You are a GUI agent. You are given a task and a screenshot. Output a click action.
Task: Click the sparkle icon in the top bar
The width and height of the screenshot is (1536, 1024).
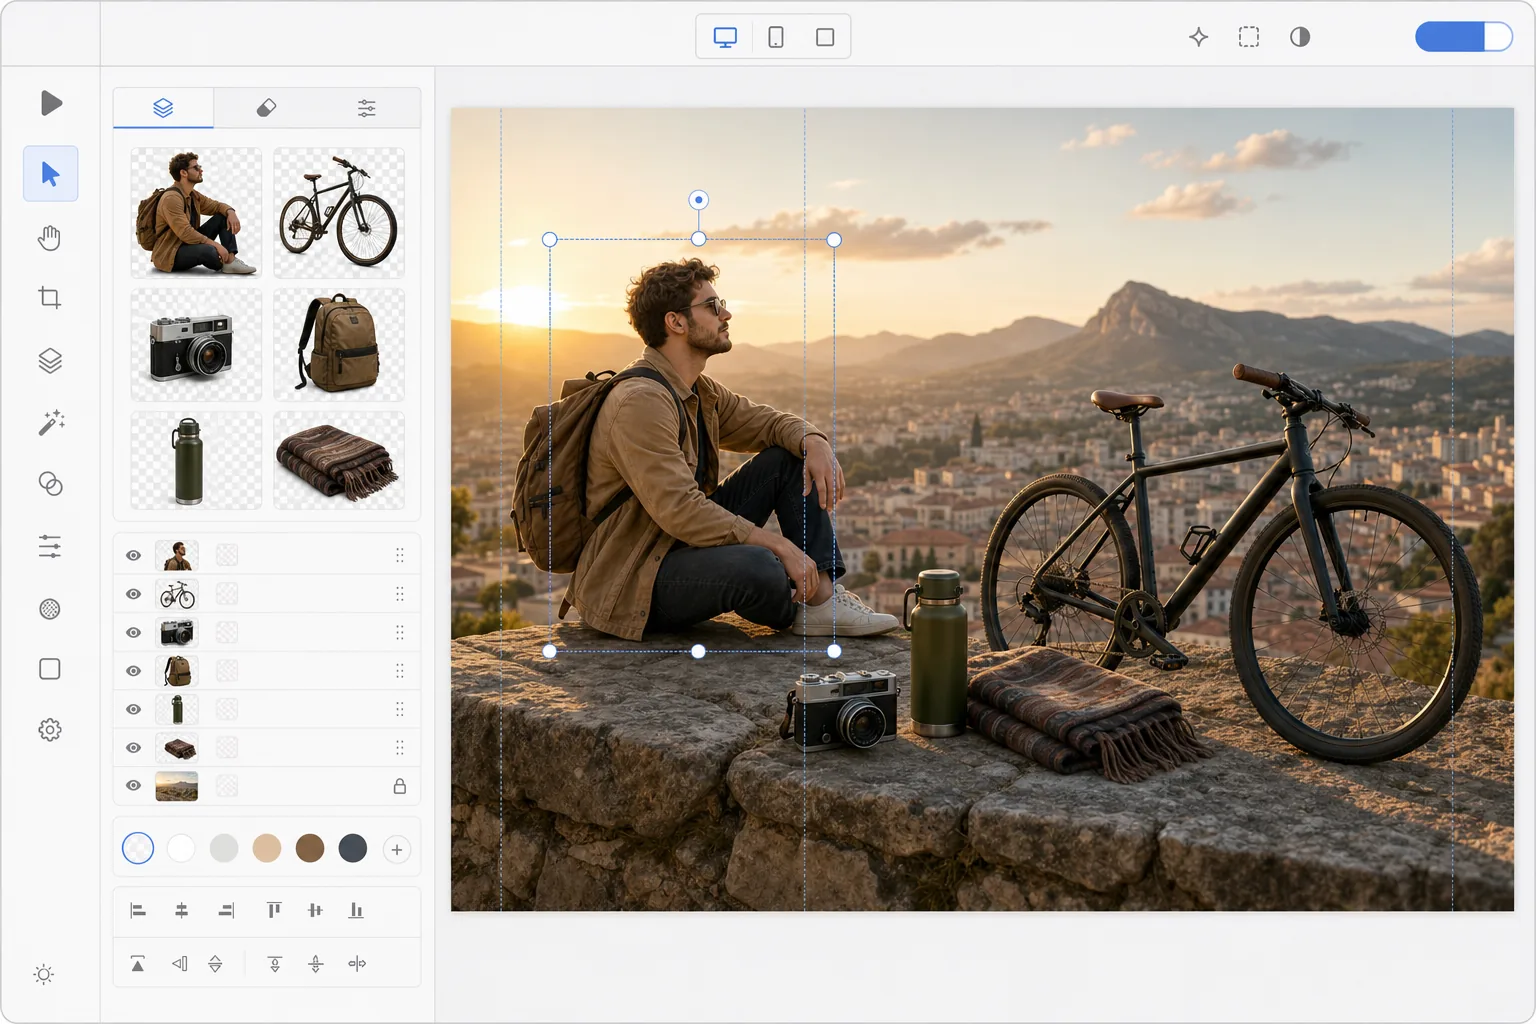pos(1199,37)
